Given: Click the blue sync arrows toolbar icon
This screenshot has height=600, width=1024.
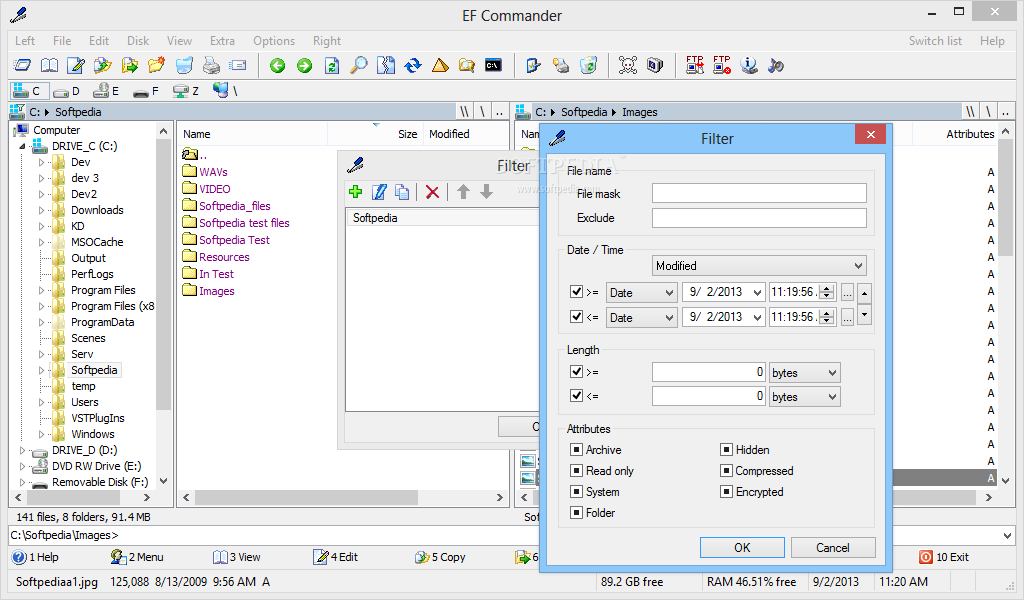Looking at the screenshot, I should pos(413,65).
